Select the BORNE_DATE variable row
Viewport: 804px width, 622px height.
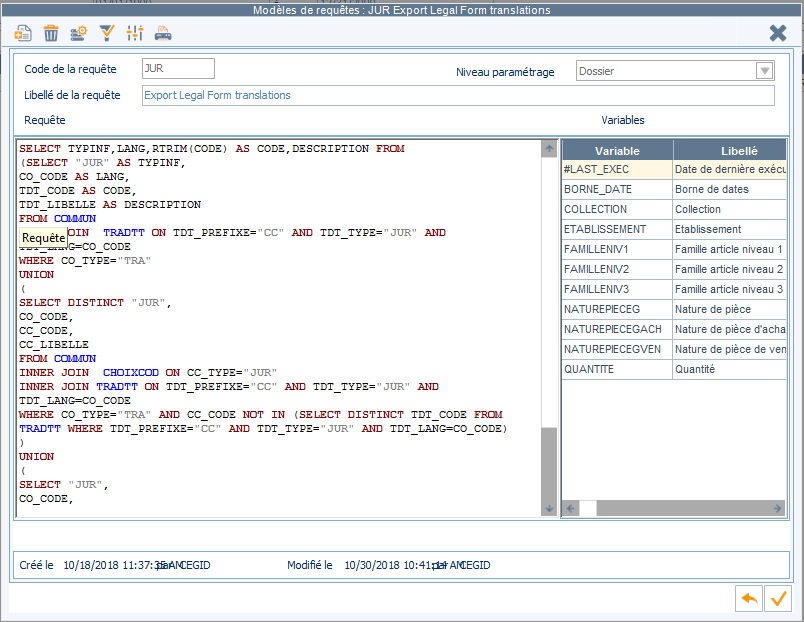click(674, 189)
